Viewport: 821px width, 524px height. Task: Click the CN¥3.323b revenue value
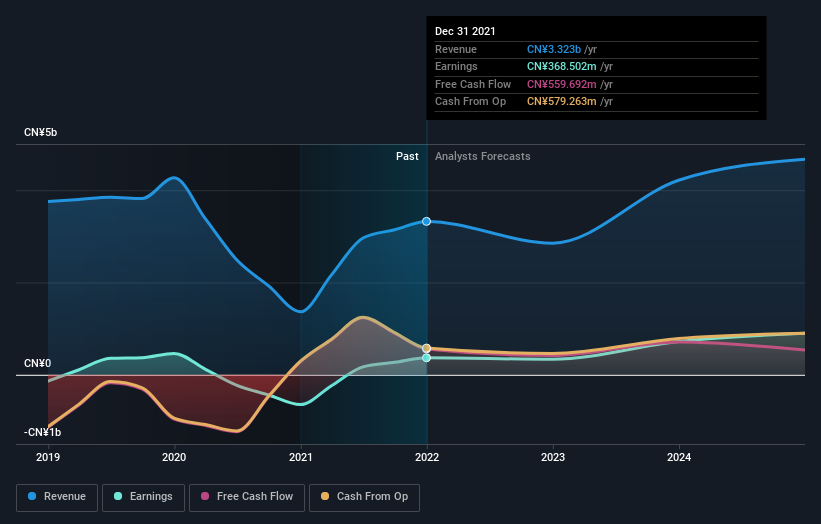tap(553, 49)
